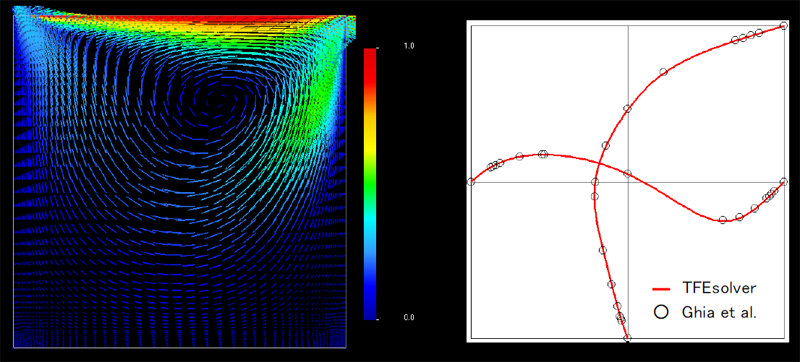Click the data circle at the chart's left axis end

click(471, 182)
